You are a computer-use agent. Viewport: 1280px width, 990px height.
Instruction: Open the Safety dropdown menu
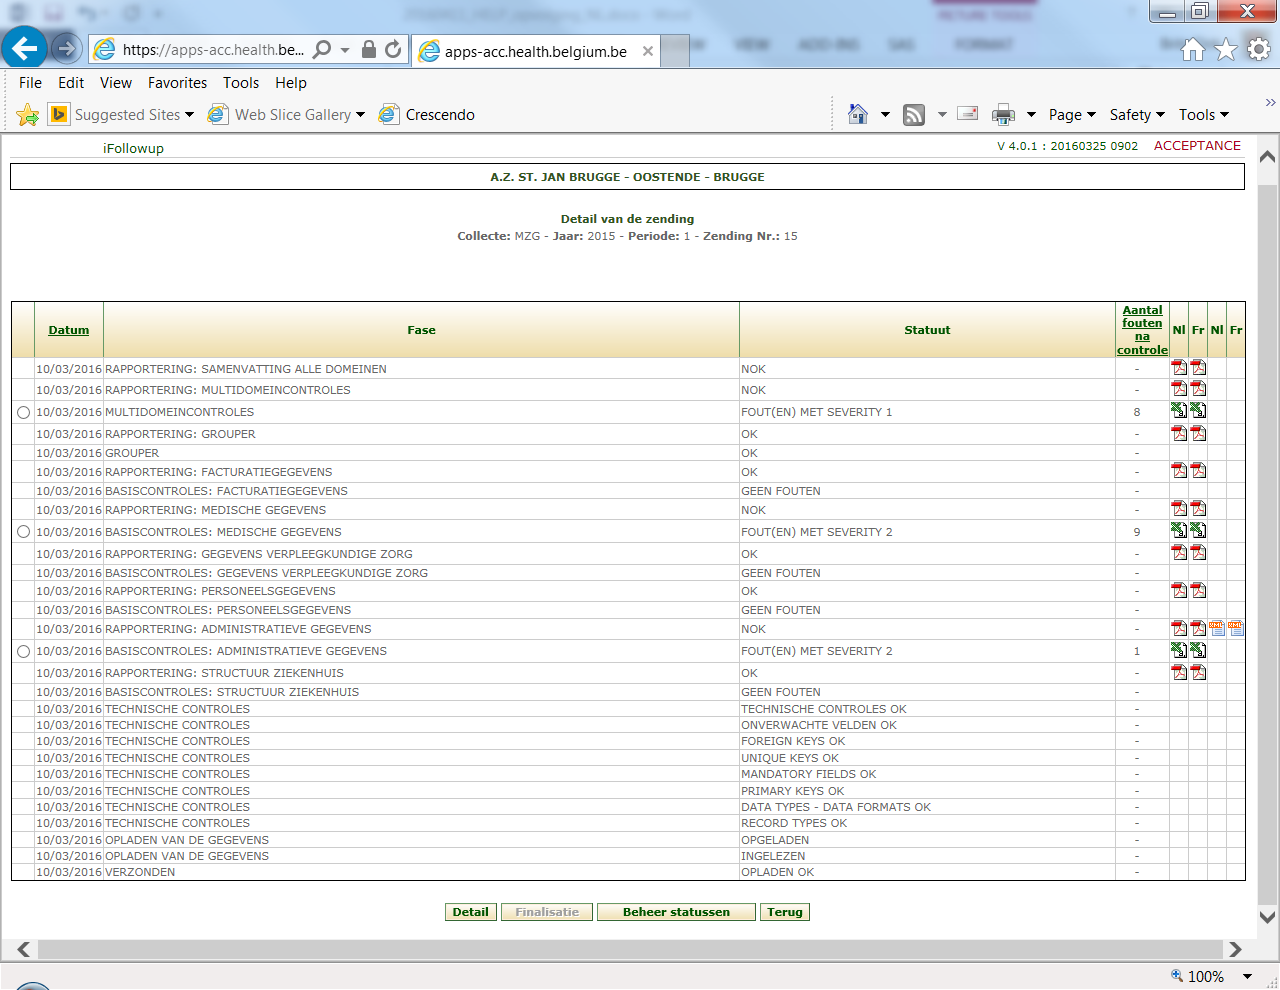pos(1137,115)
